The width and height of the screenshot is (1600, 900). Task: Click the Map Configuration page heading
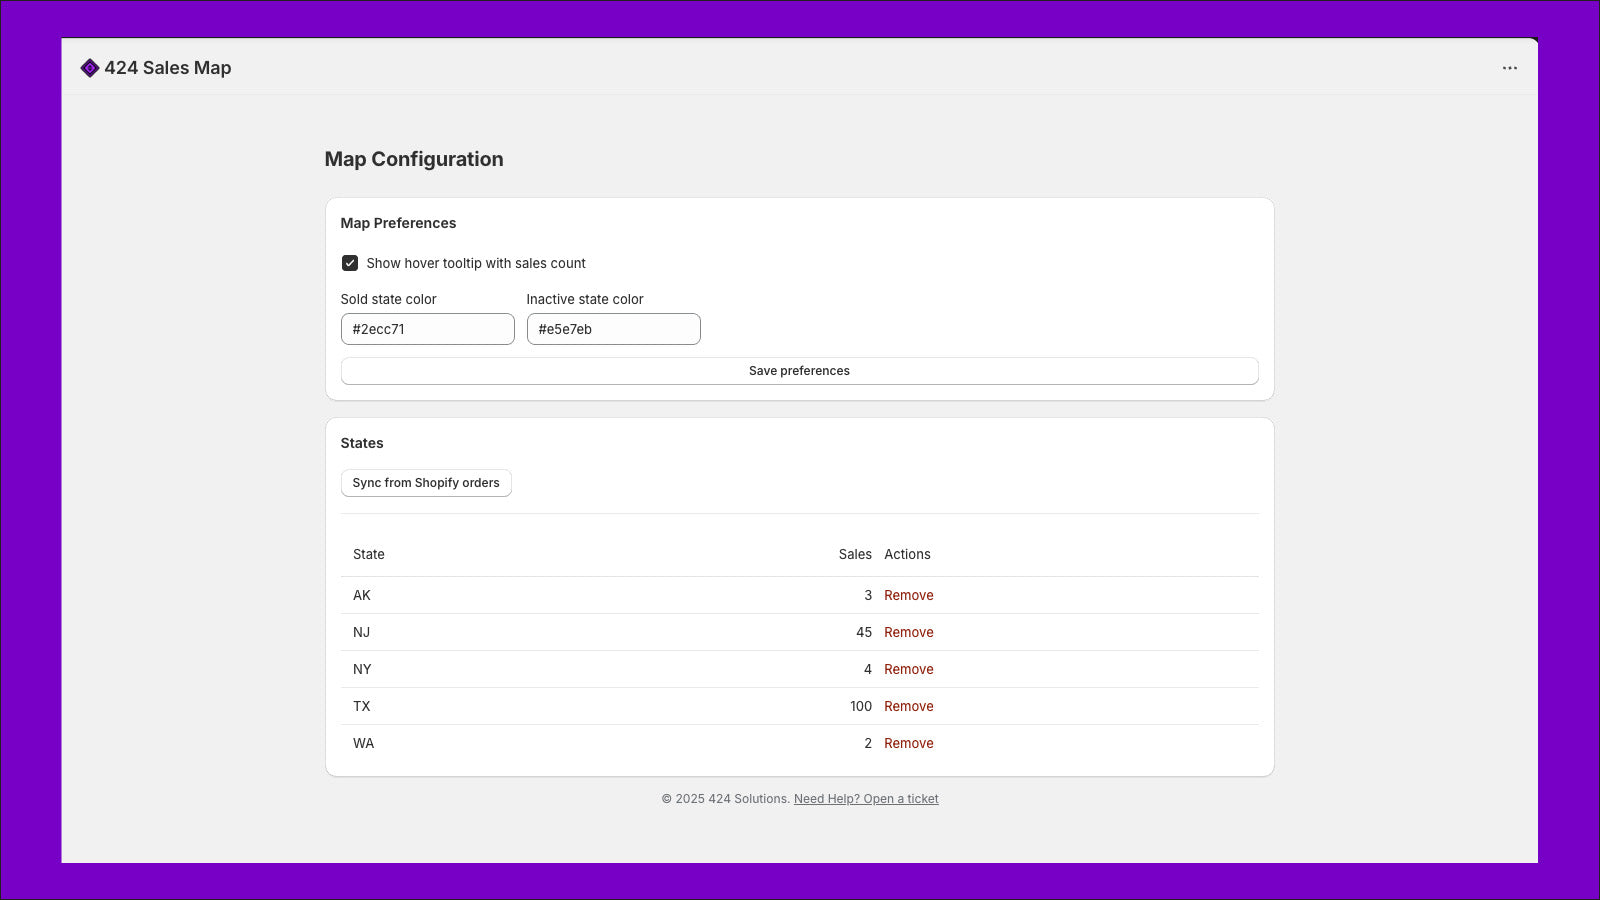[x=414, y=159]
